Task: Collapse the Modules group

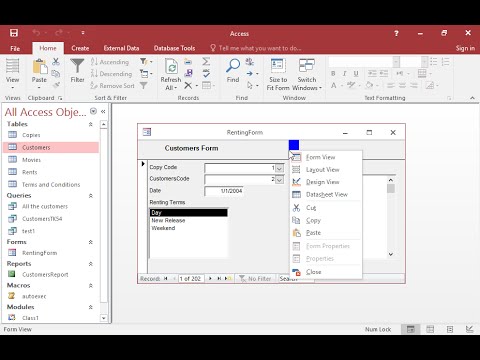Action: [x=91, y=307]
